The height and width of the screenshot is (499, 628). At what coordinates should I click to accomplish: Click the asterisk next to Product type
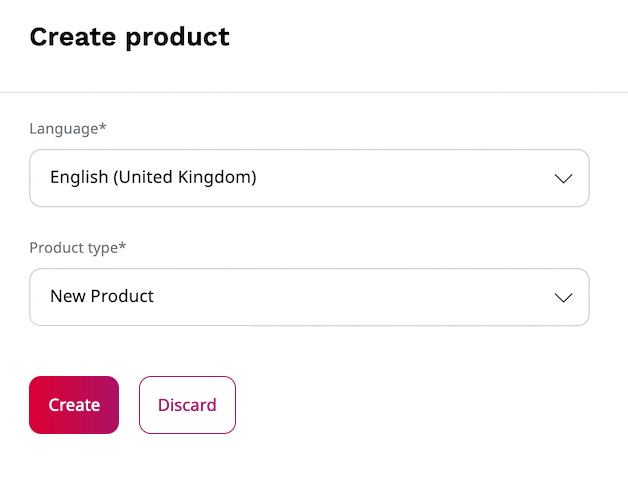(123, 246)
